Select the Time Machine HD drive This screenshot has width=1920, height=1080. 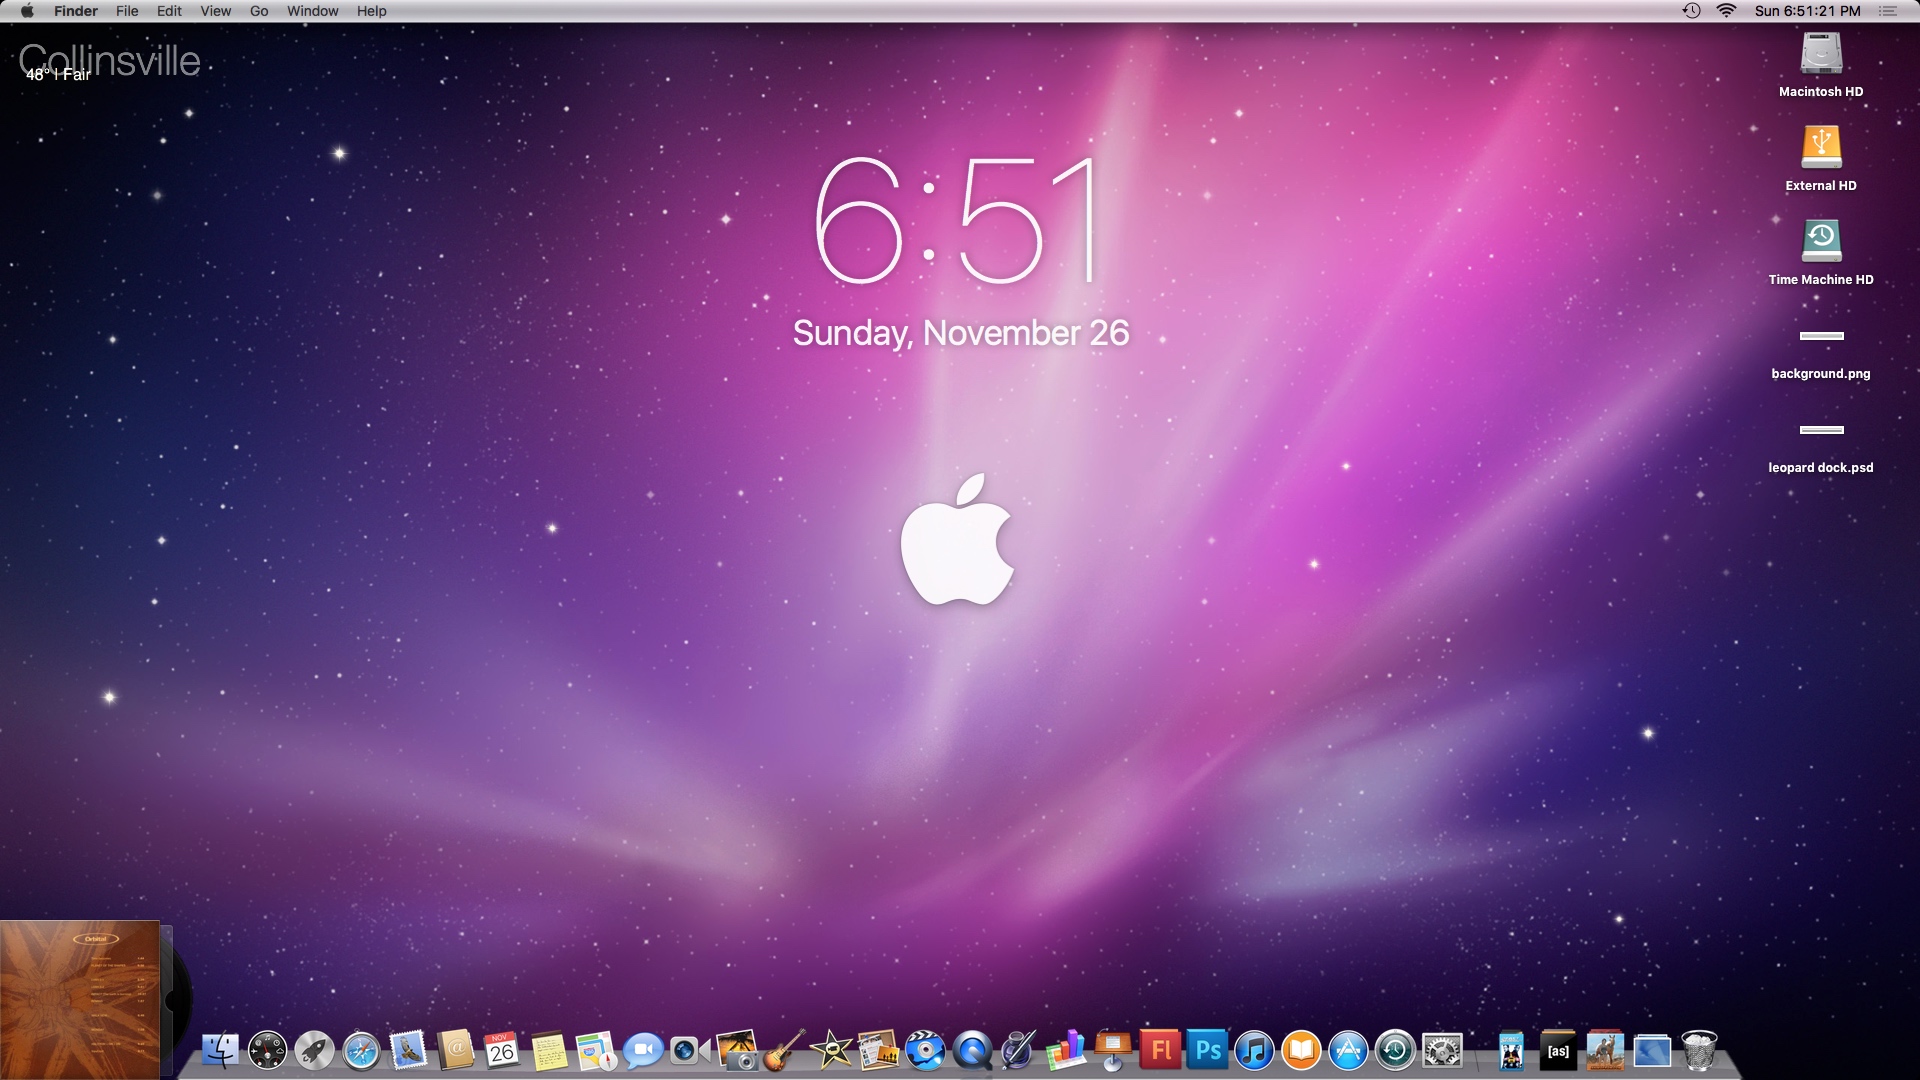[1821, 253]
